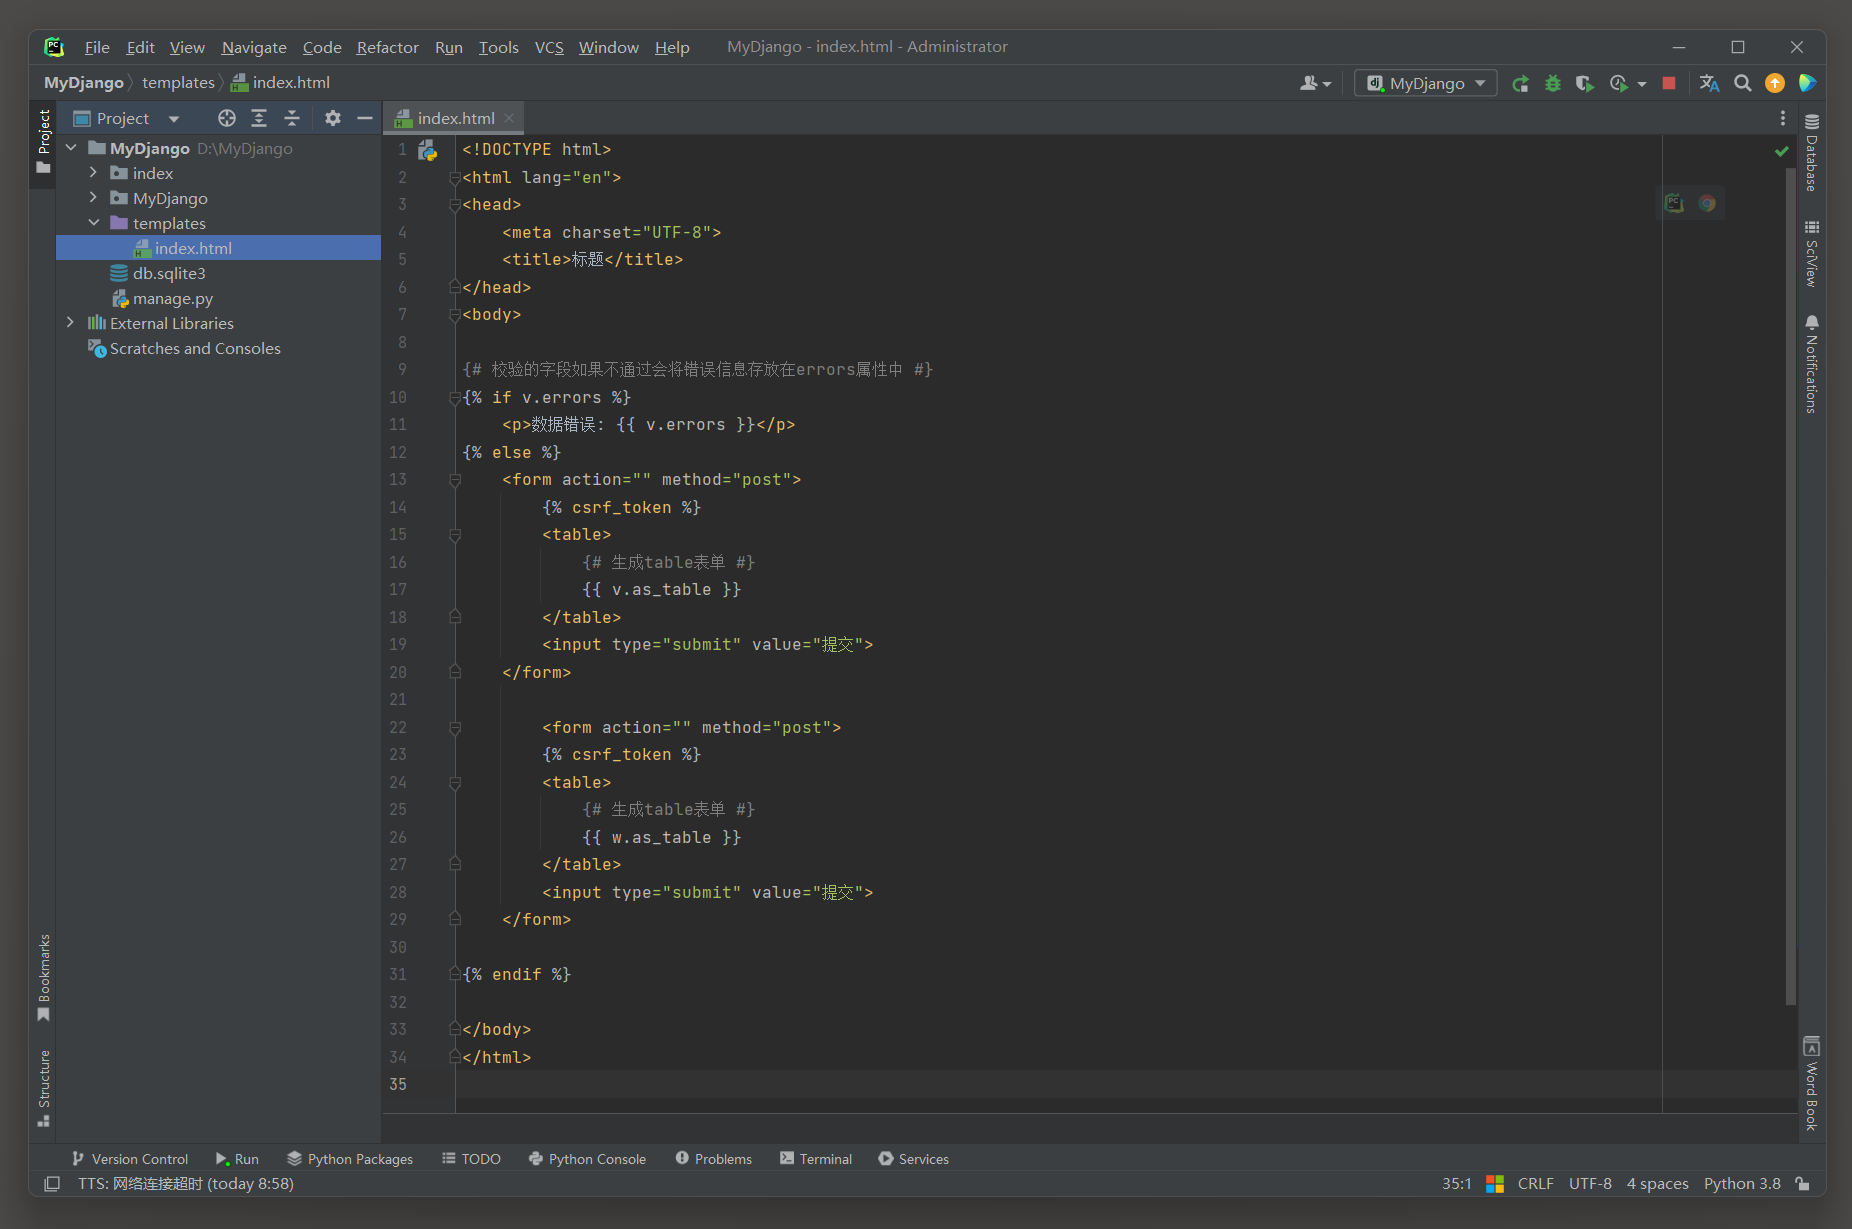Open Search Everywhere magnifier icon
Viewport: 1852px width, 1229px height.
coord(1743,84)
